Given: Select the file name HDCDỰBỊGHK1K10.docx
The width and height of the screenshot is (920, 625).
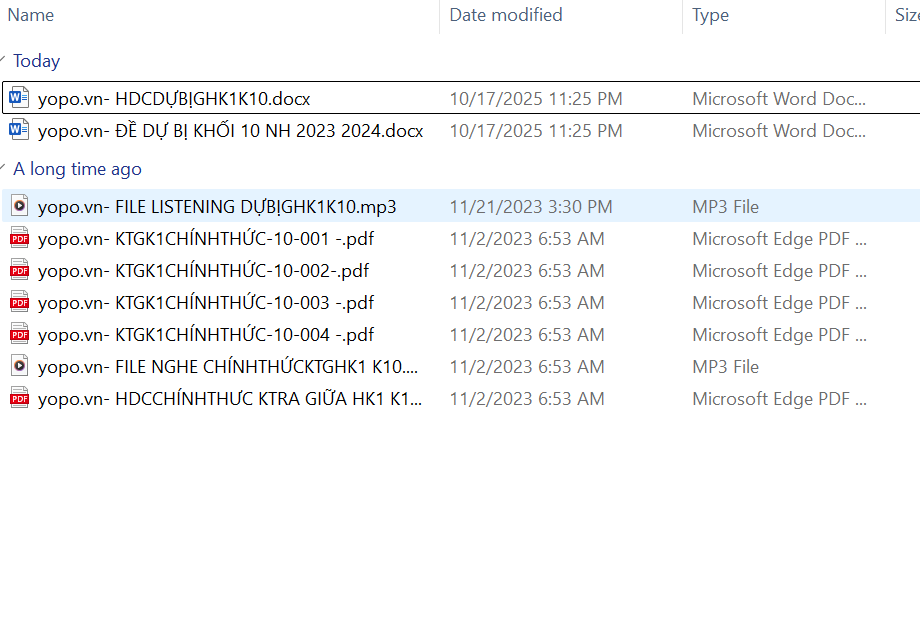Looking at the screenshot, I should click(174, 98).
